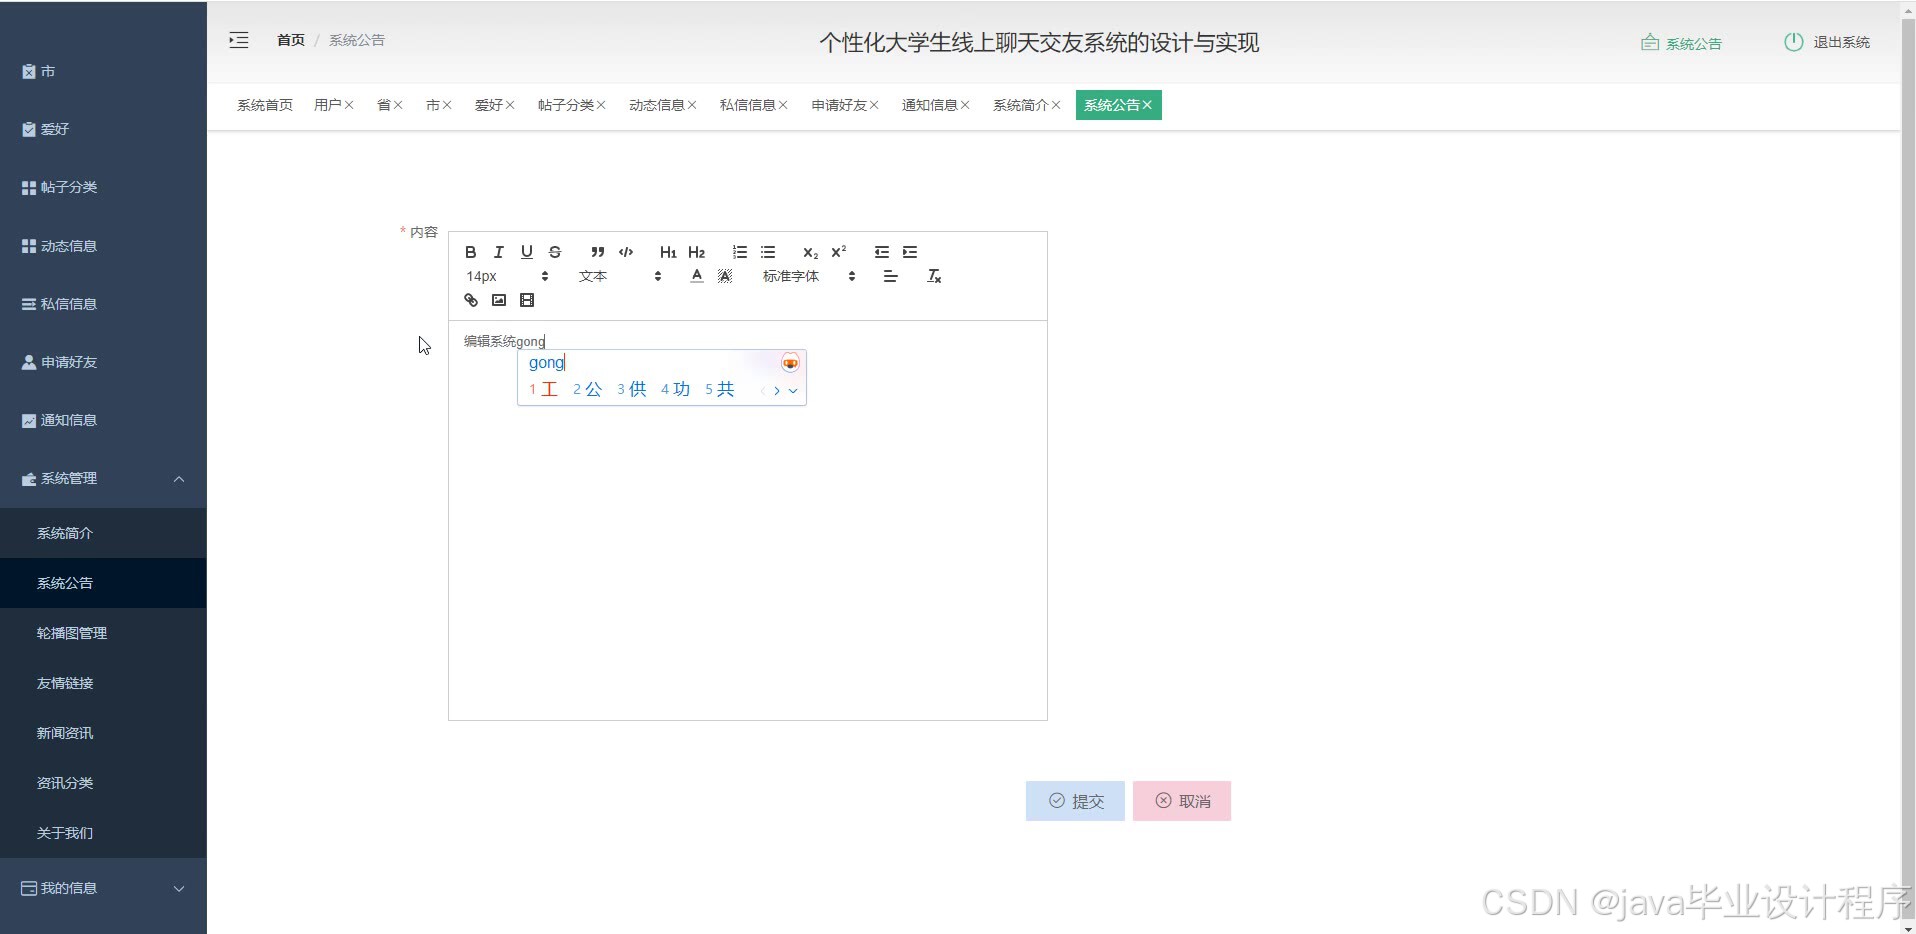Close the 申请好友 tab

point(874,105)
